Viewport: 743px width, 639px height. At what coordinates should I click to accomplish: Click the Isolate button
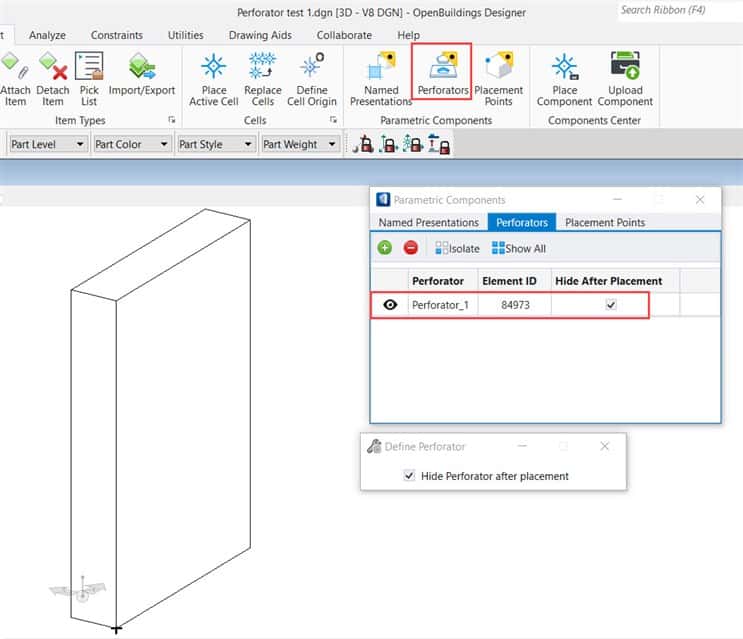457,248
